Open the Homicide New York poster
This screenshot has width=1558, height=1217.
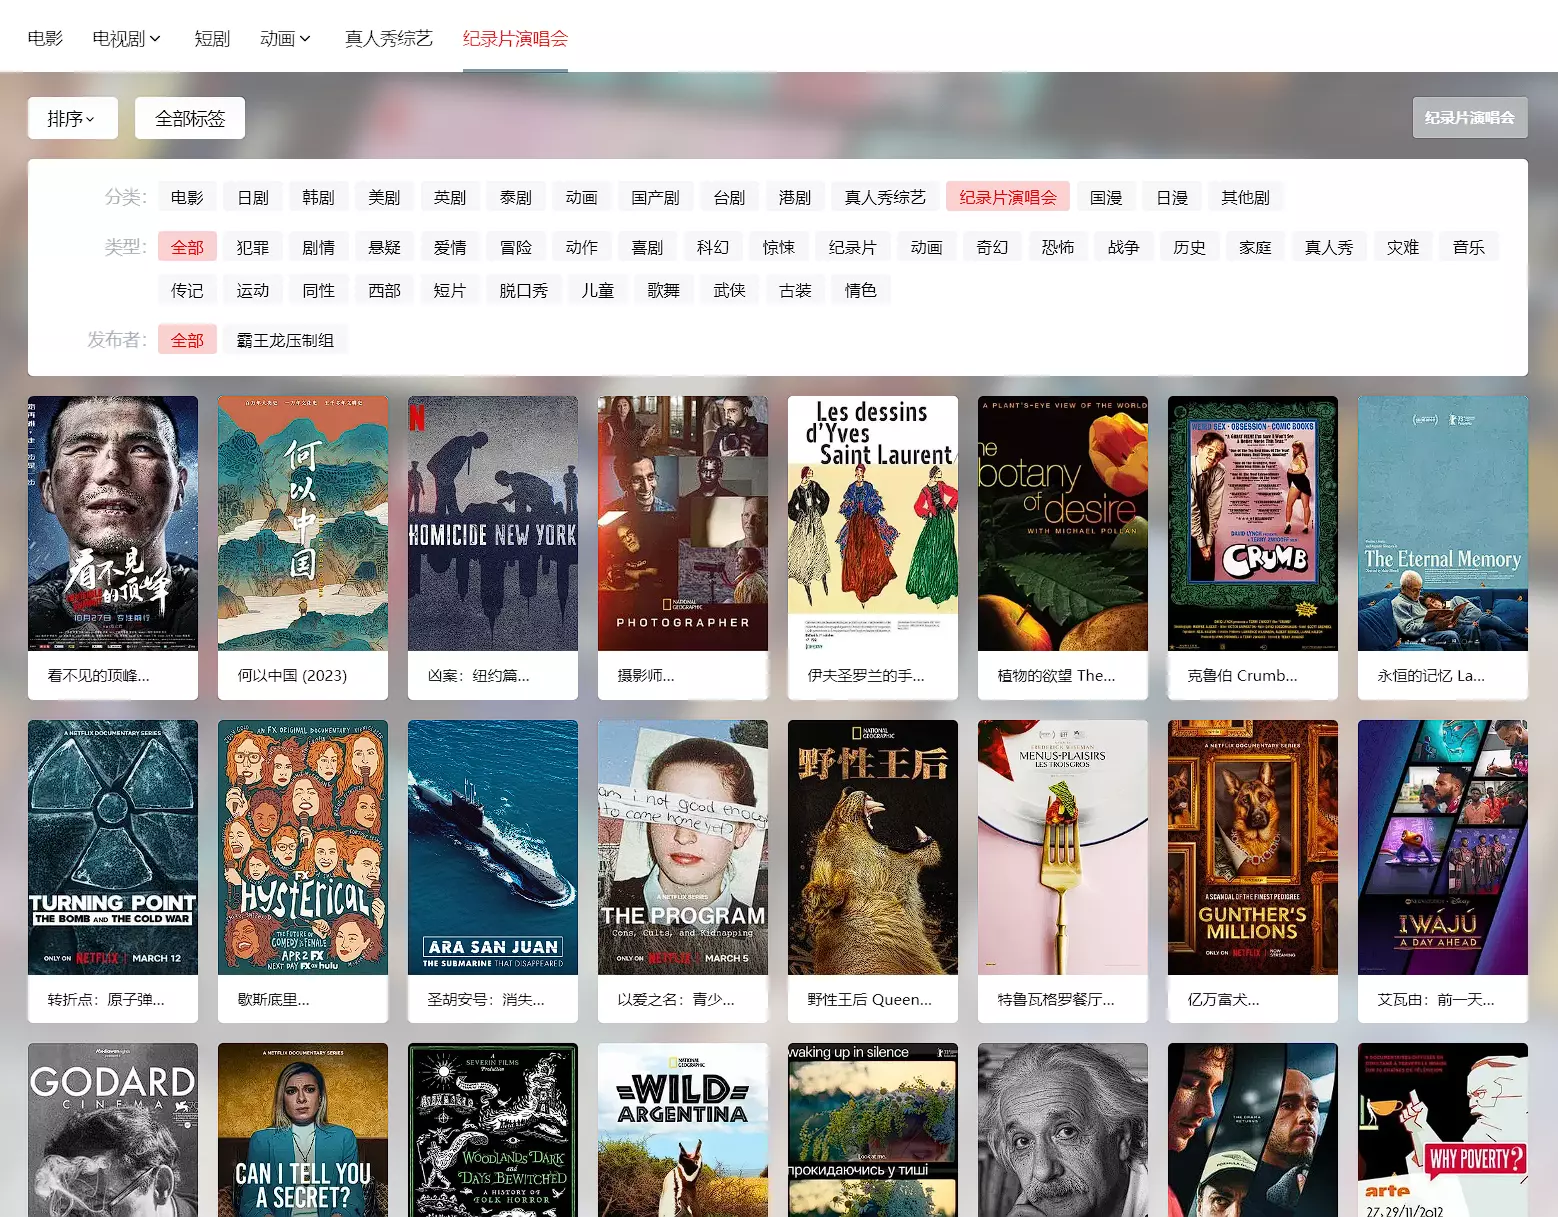pyautogui.click(x=493, y=523)
